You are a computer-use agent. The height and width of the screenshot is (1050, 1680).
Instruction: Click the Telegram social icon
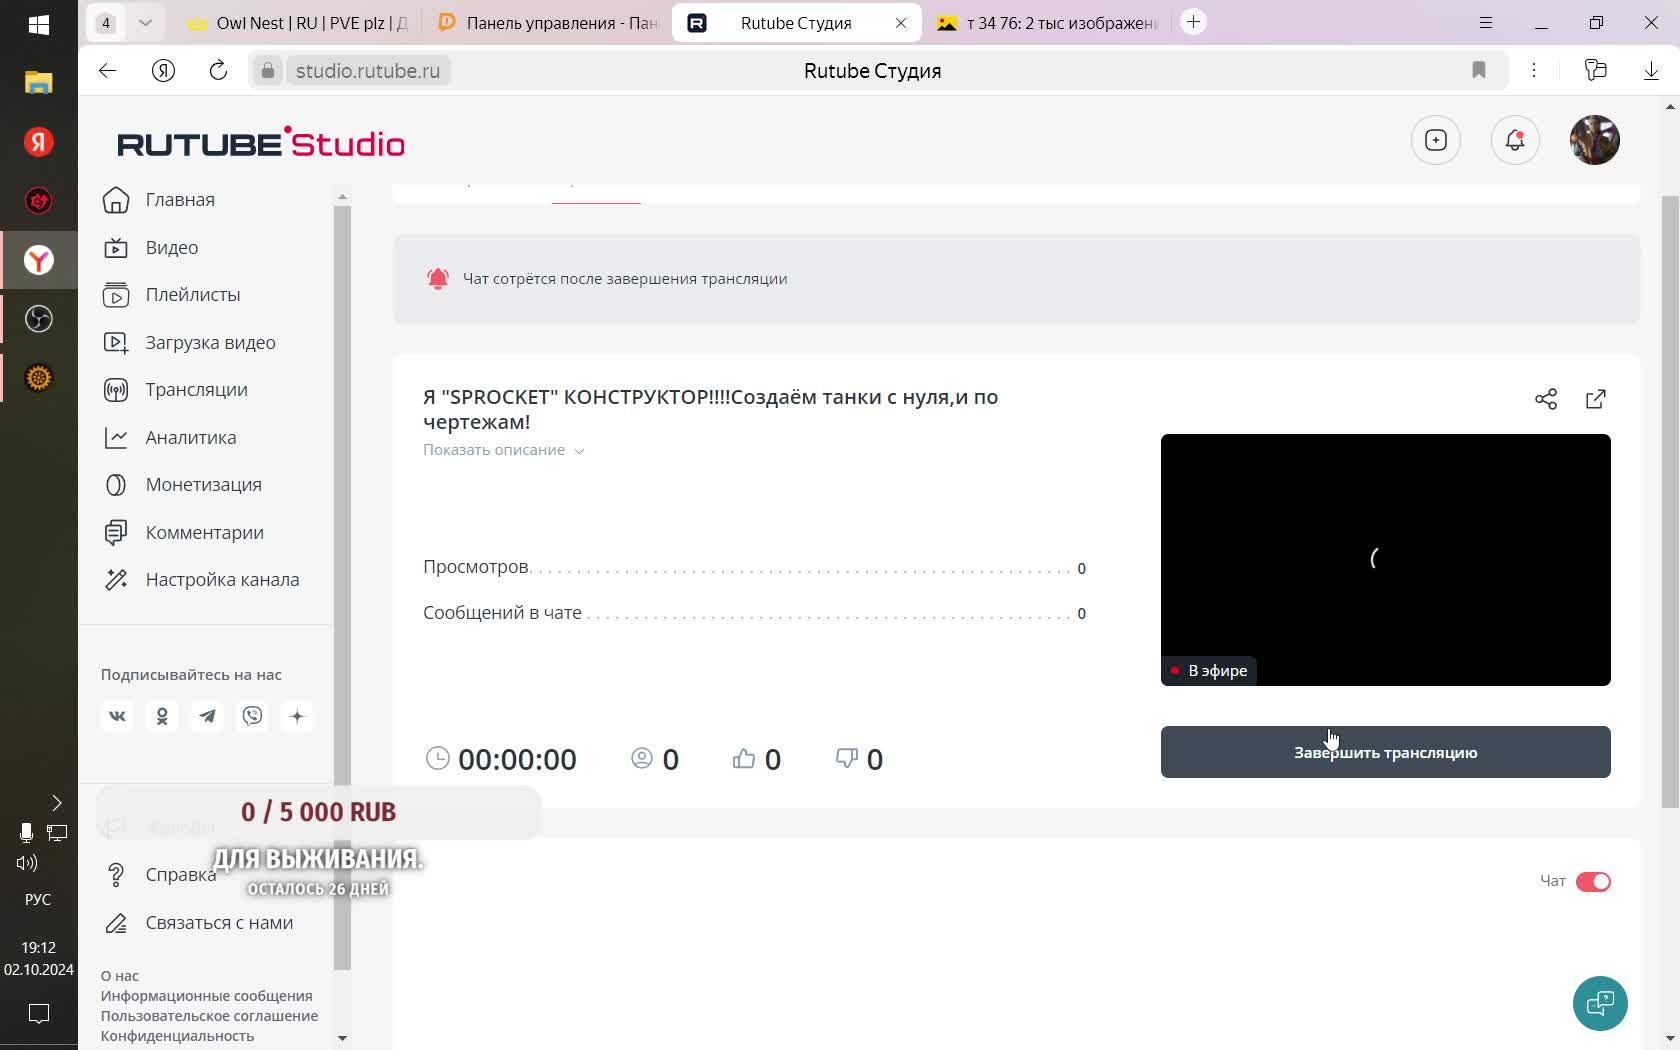[x=207, y=716]
